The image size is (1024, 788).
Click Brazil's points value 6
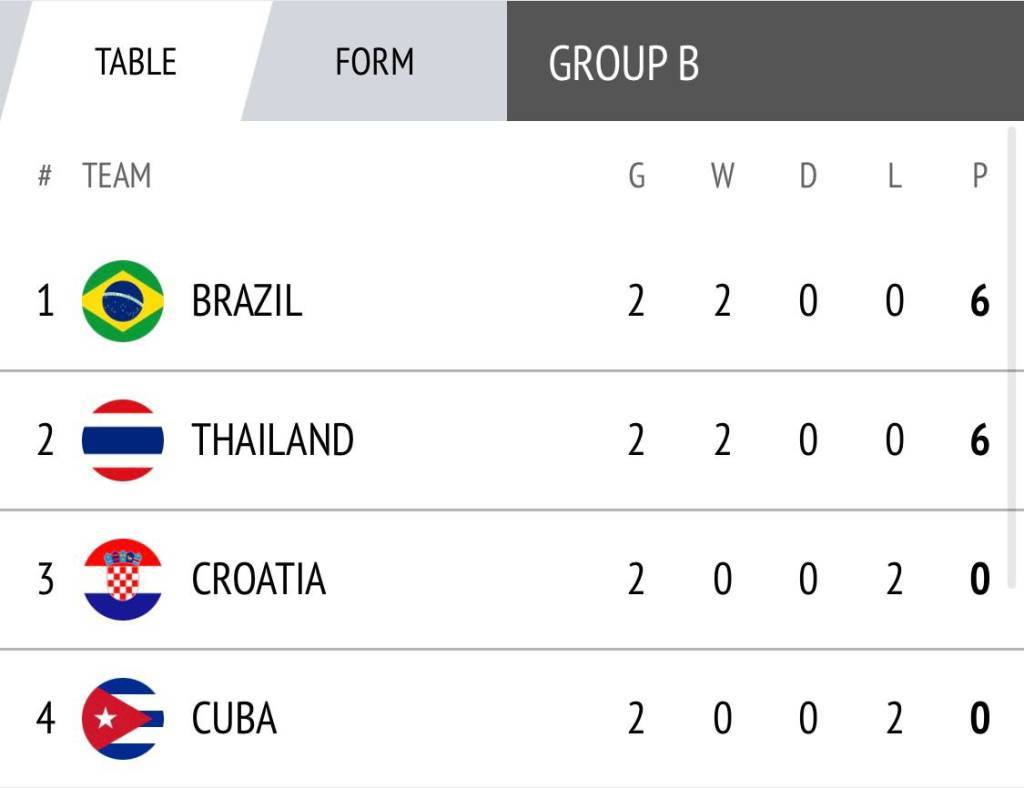click(979, 301)
